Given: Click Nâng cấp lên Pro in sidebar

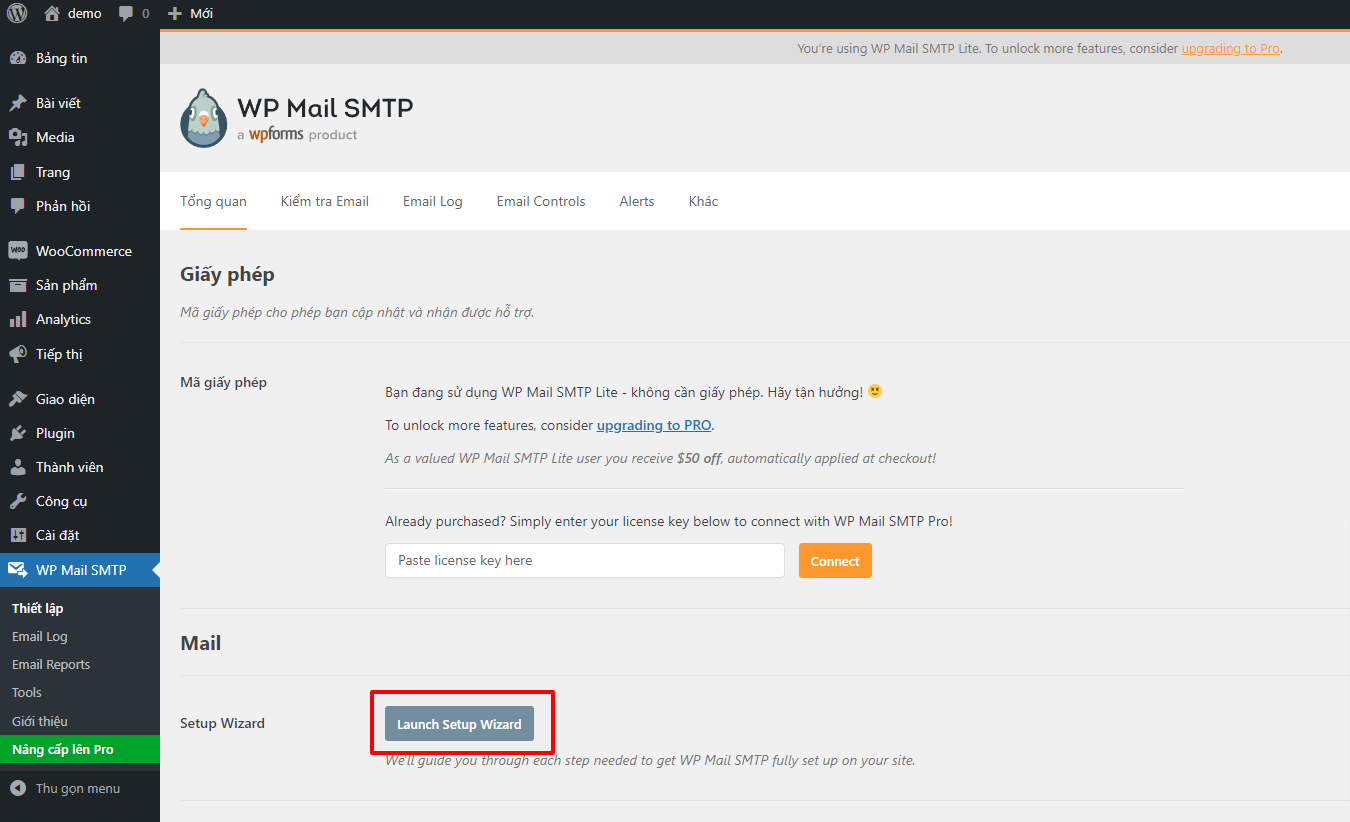Looking at the screenshot, I should [80, 749].
